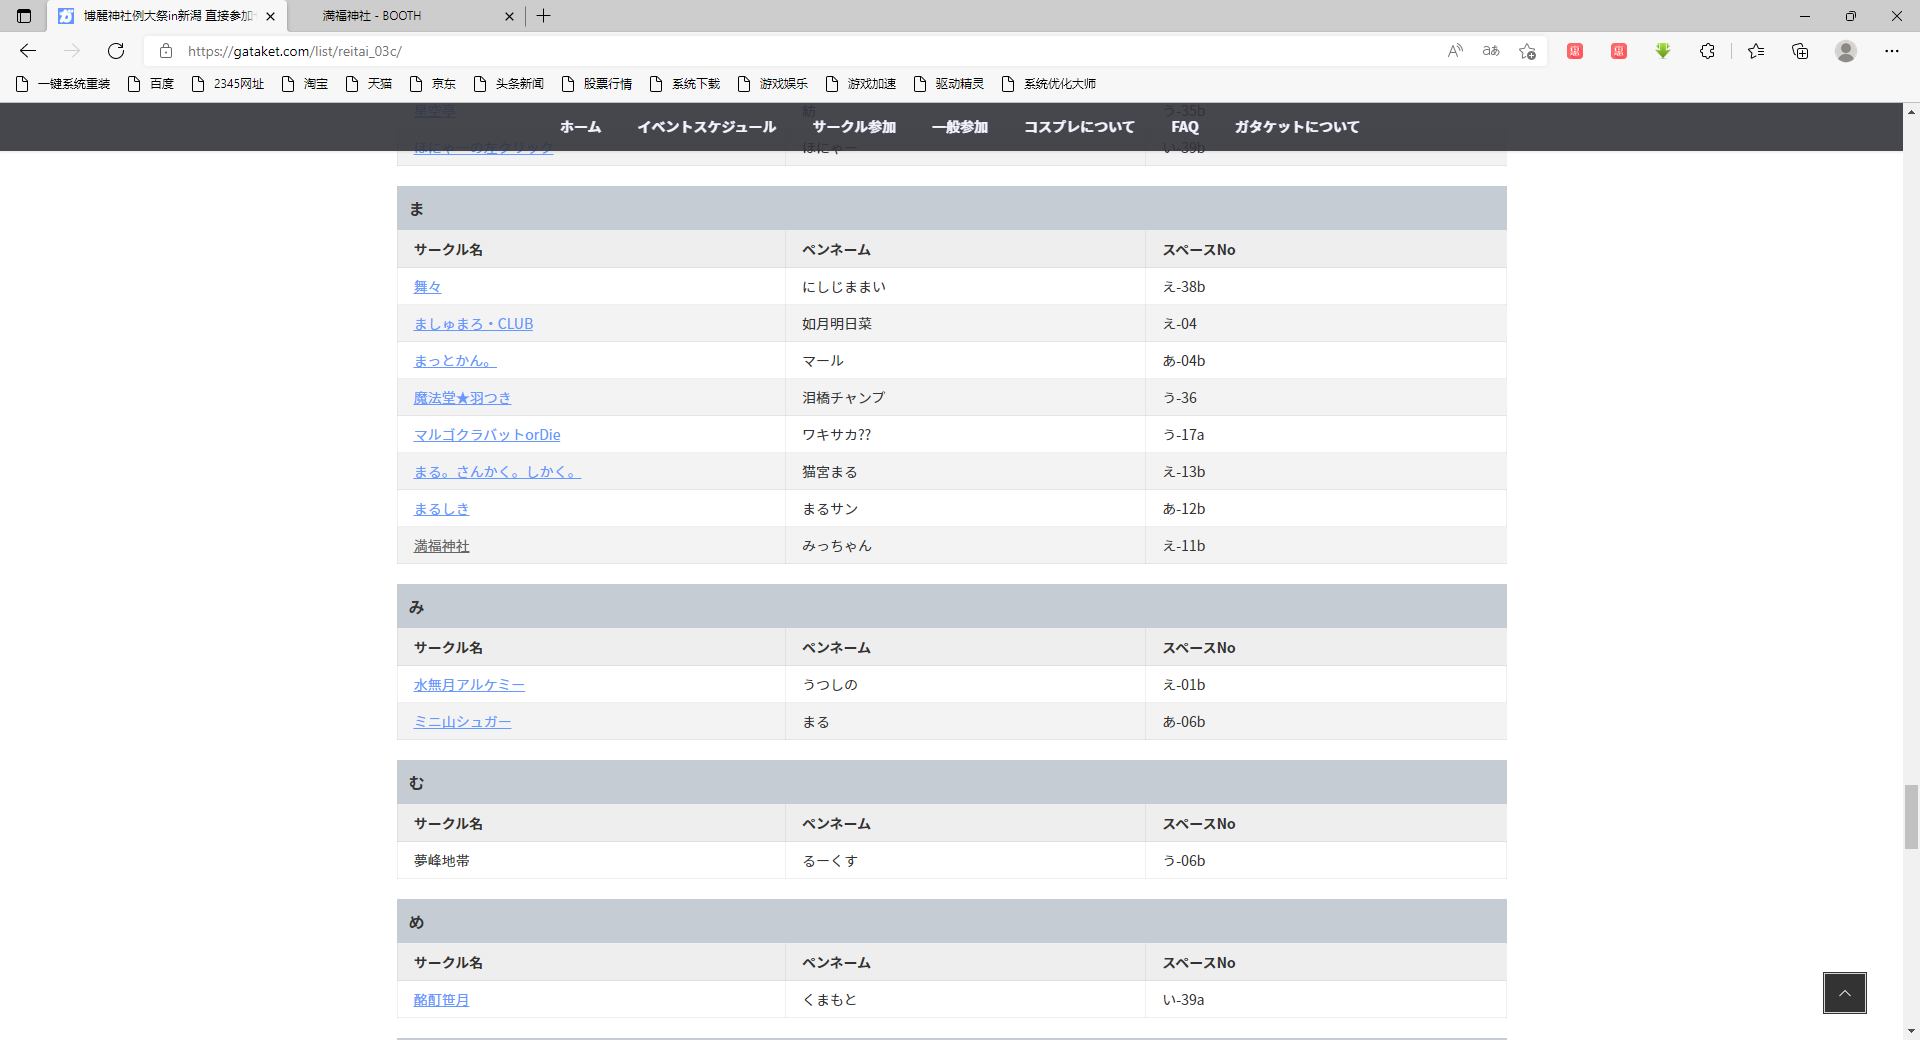Click the scroll-to-top arrow button

(x=1844, y=993)
